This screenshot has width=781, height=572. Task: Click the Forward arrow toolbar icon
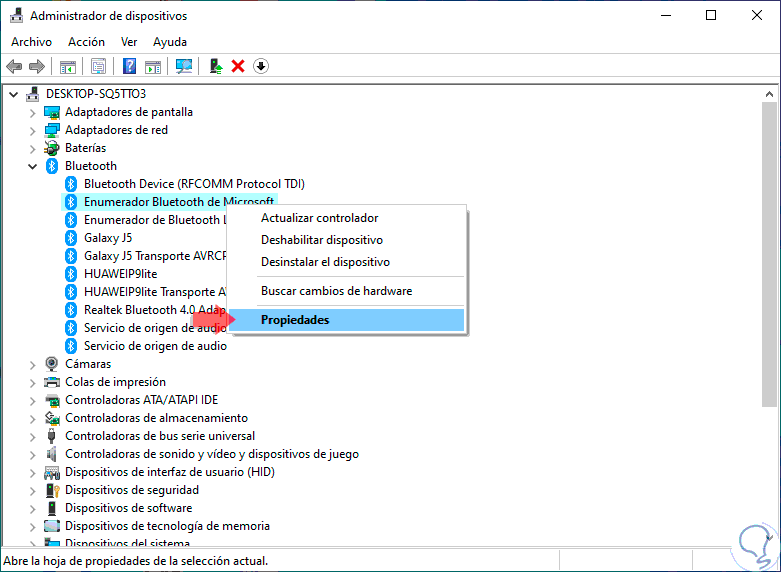37,66
